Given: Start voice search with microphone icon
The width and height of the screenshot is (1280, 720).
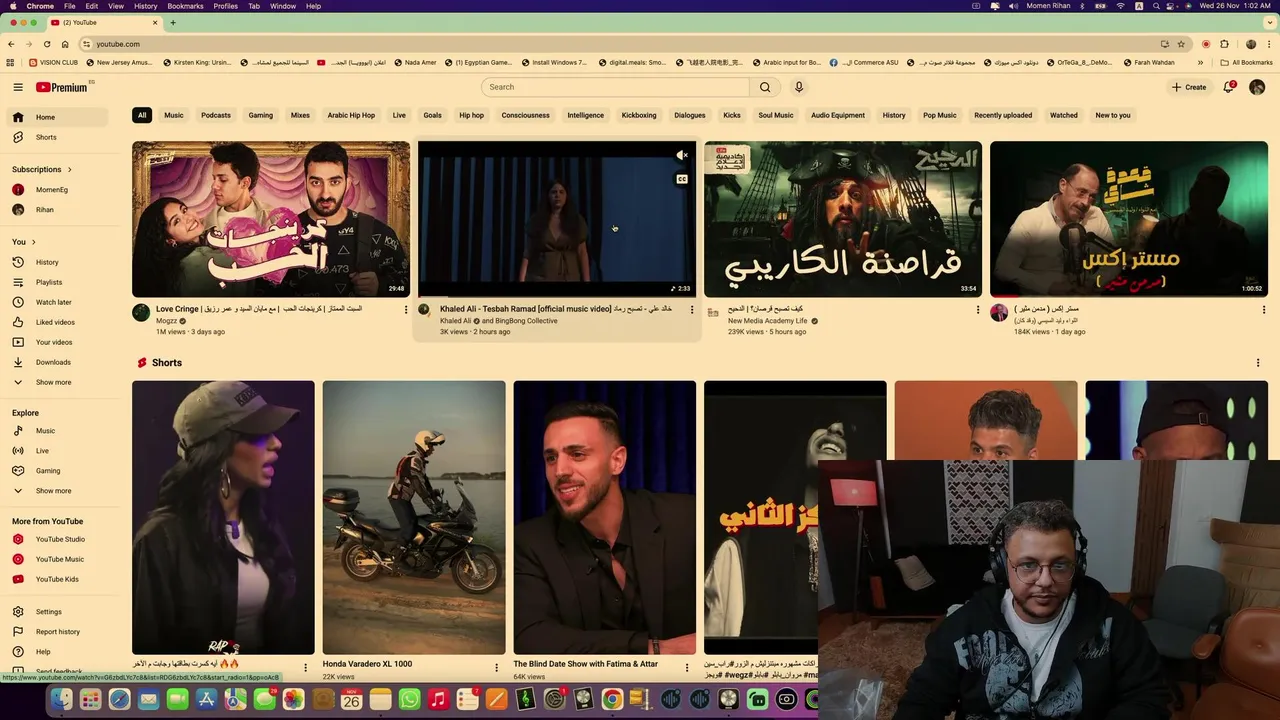Looking at the screenshot, I should tap(799, 87).
